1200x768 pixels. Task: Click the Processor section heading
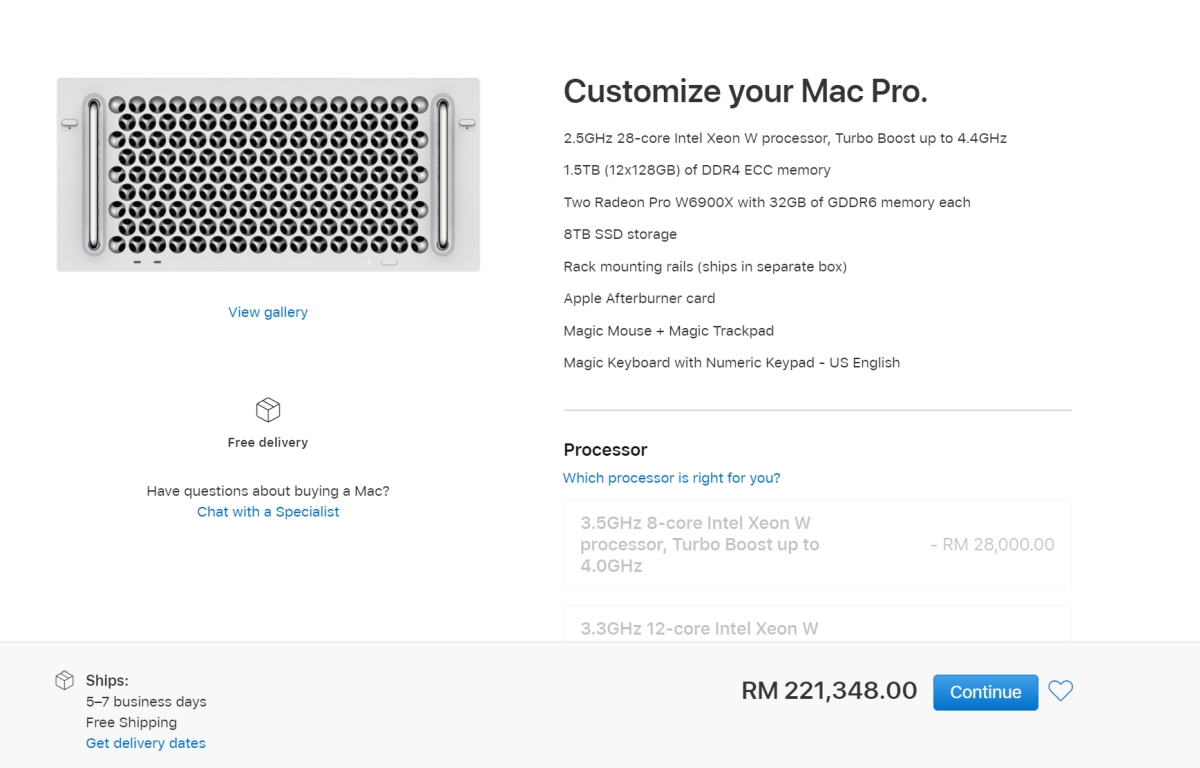(x=605, y=450)
